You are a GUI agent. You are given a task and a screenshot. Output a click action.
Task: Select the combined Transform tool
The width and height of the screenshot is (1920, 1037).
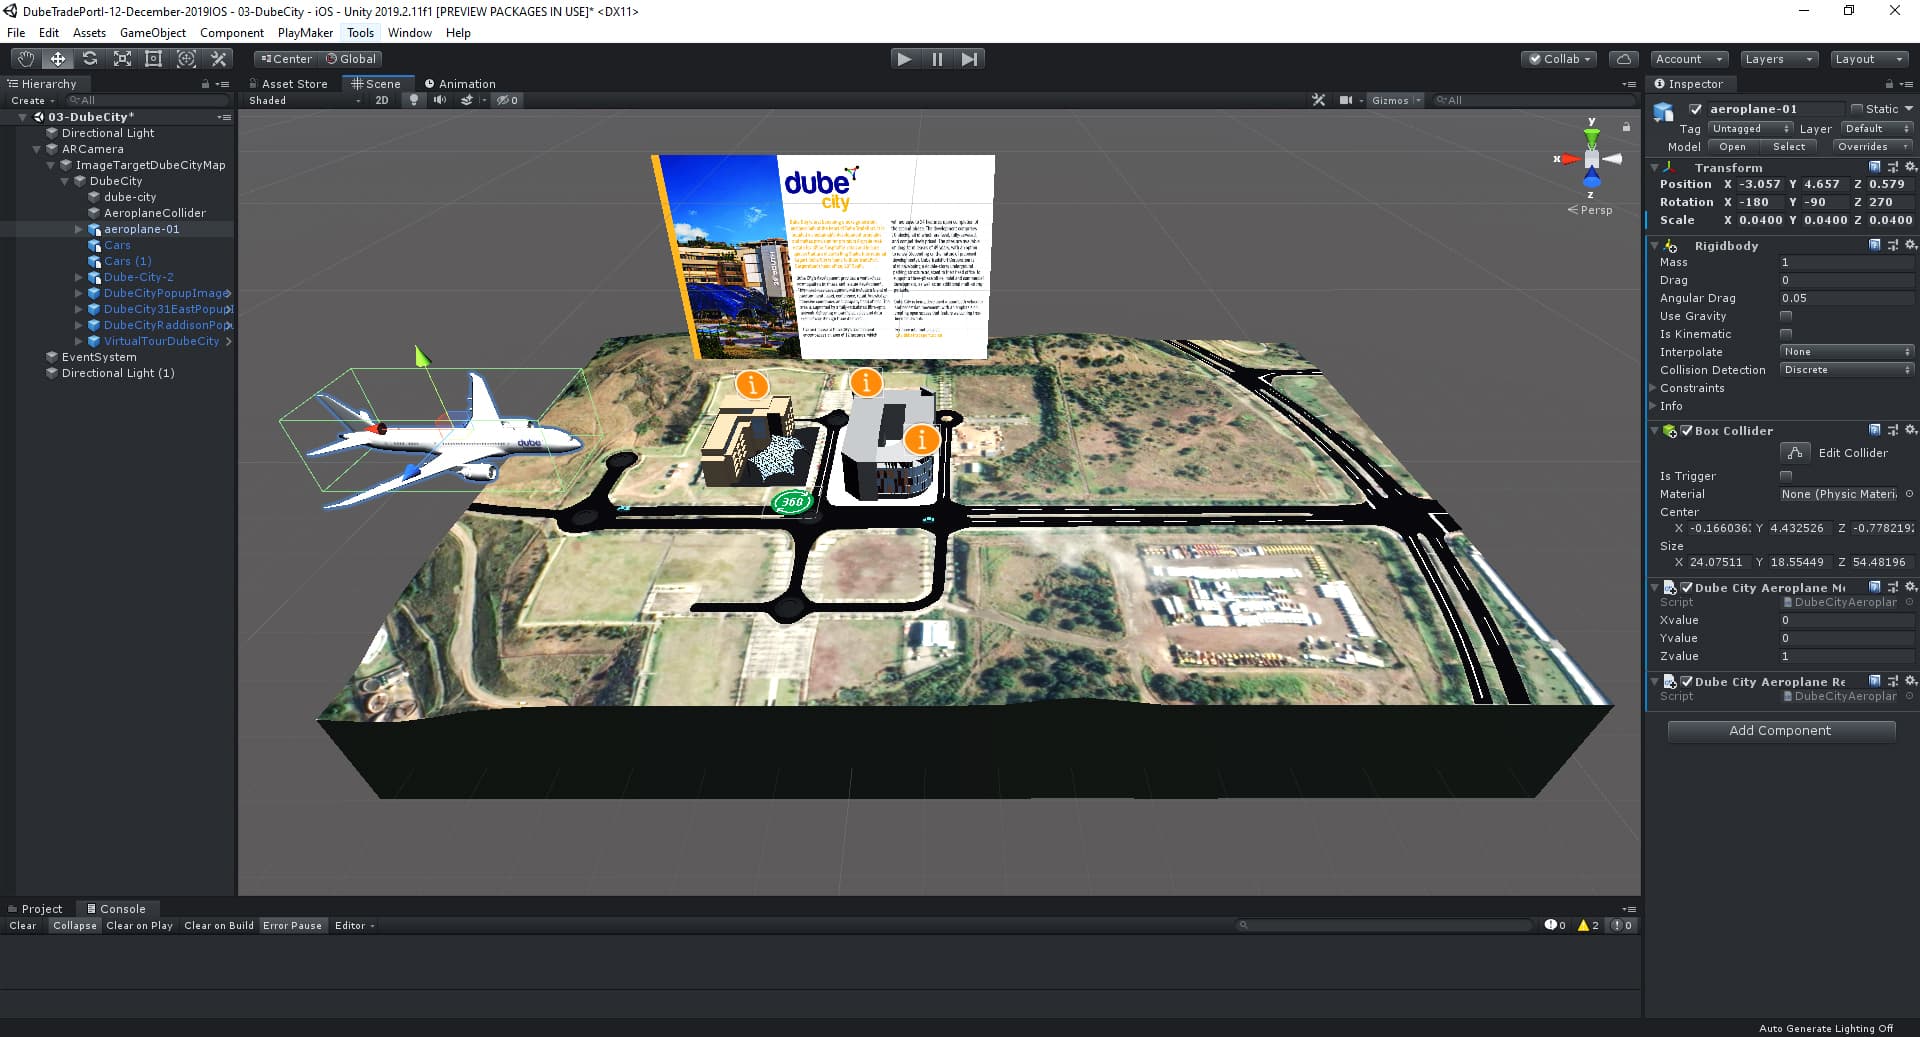click(x=186, y=59)
